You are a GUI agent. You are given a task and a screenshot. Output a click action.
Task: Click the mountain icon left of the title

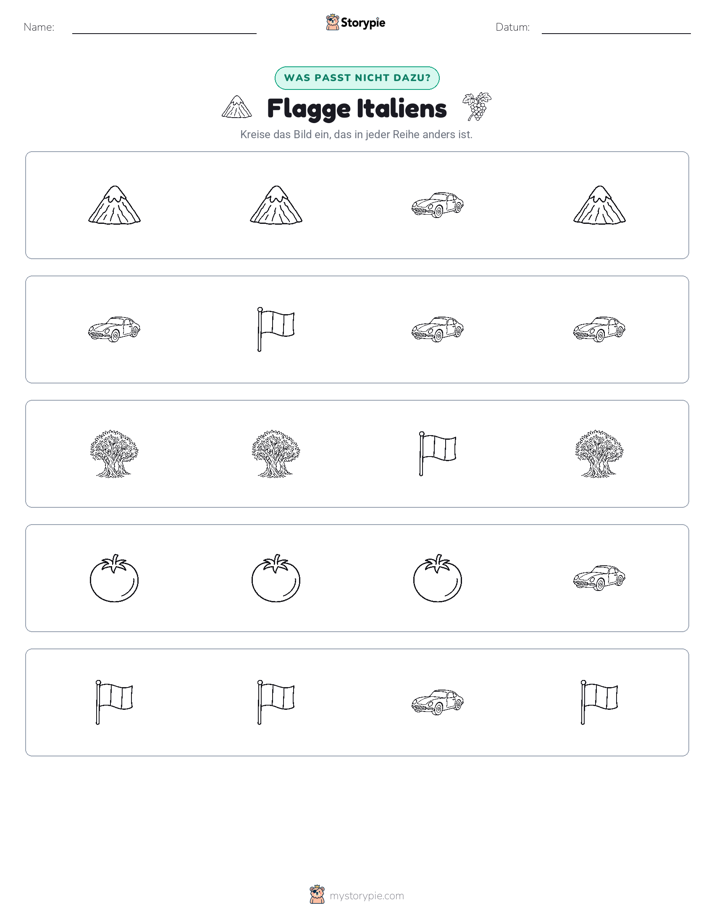pyautogui.click(x=236, y=107)
